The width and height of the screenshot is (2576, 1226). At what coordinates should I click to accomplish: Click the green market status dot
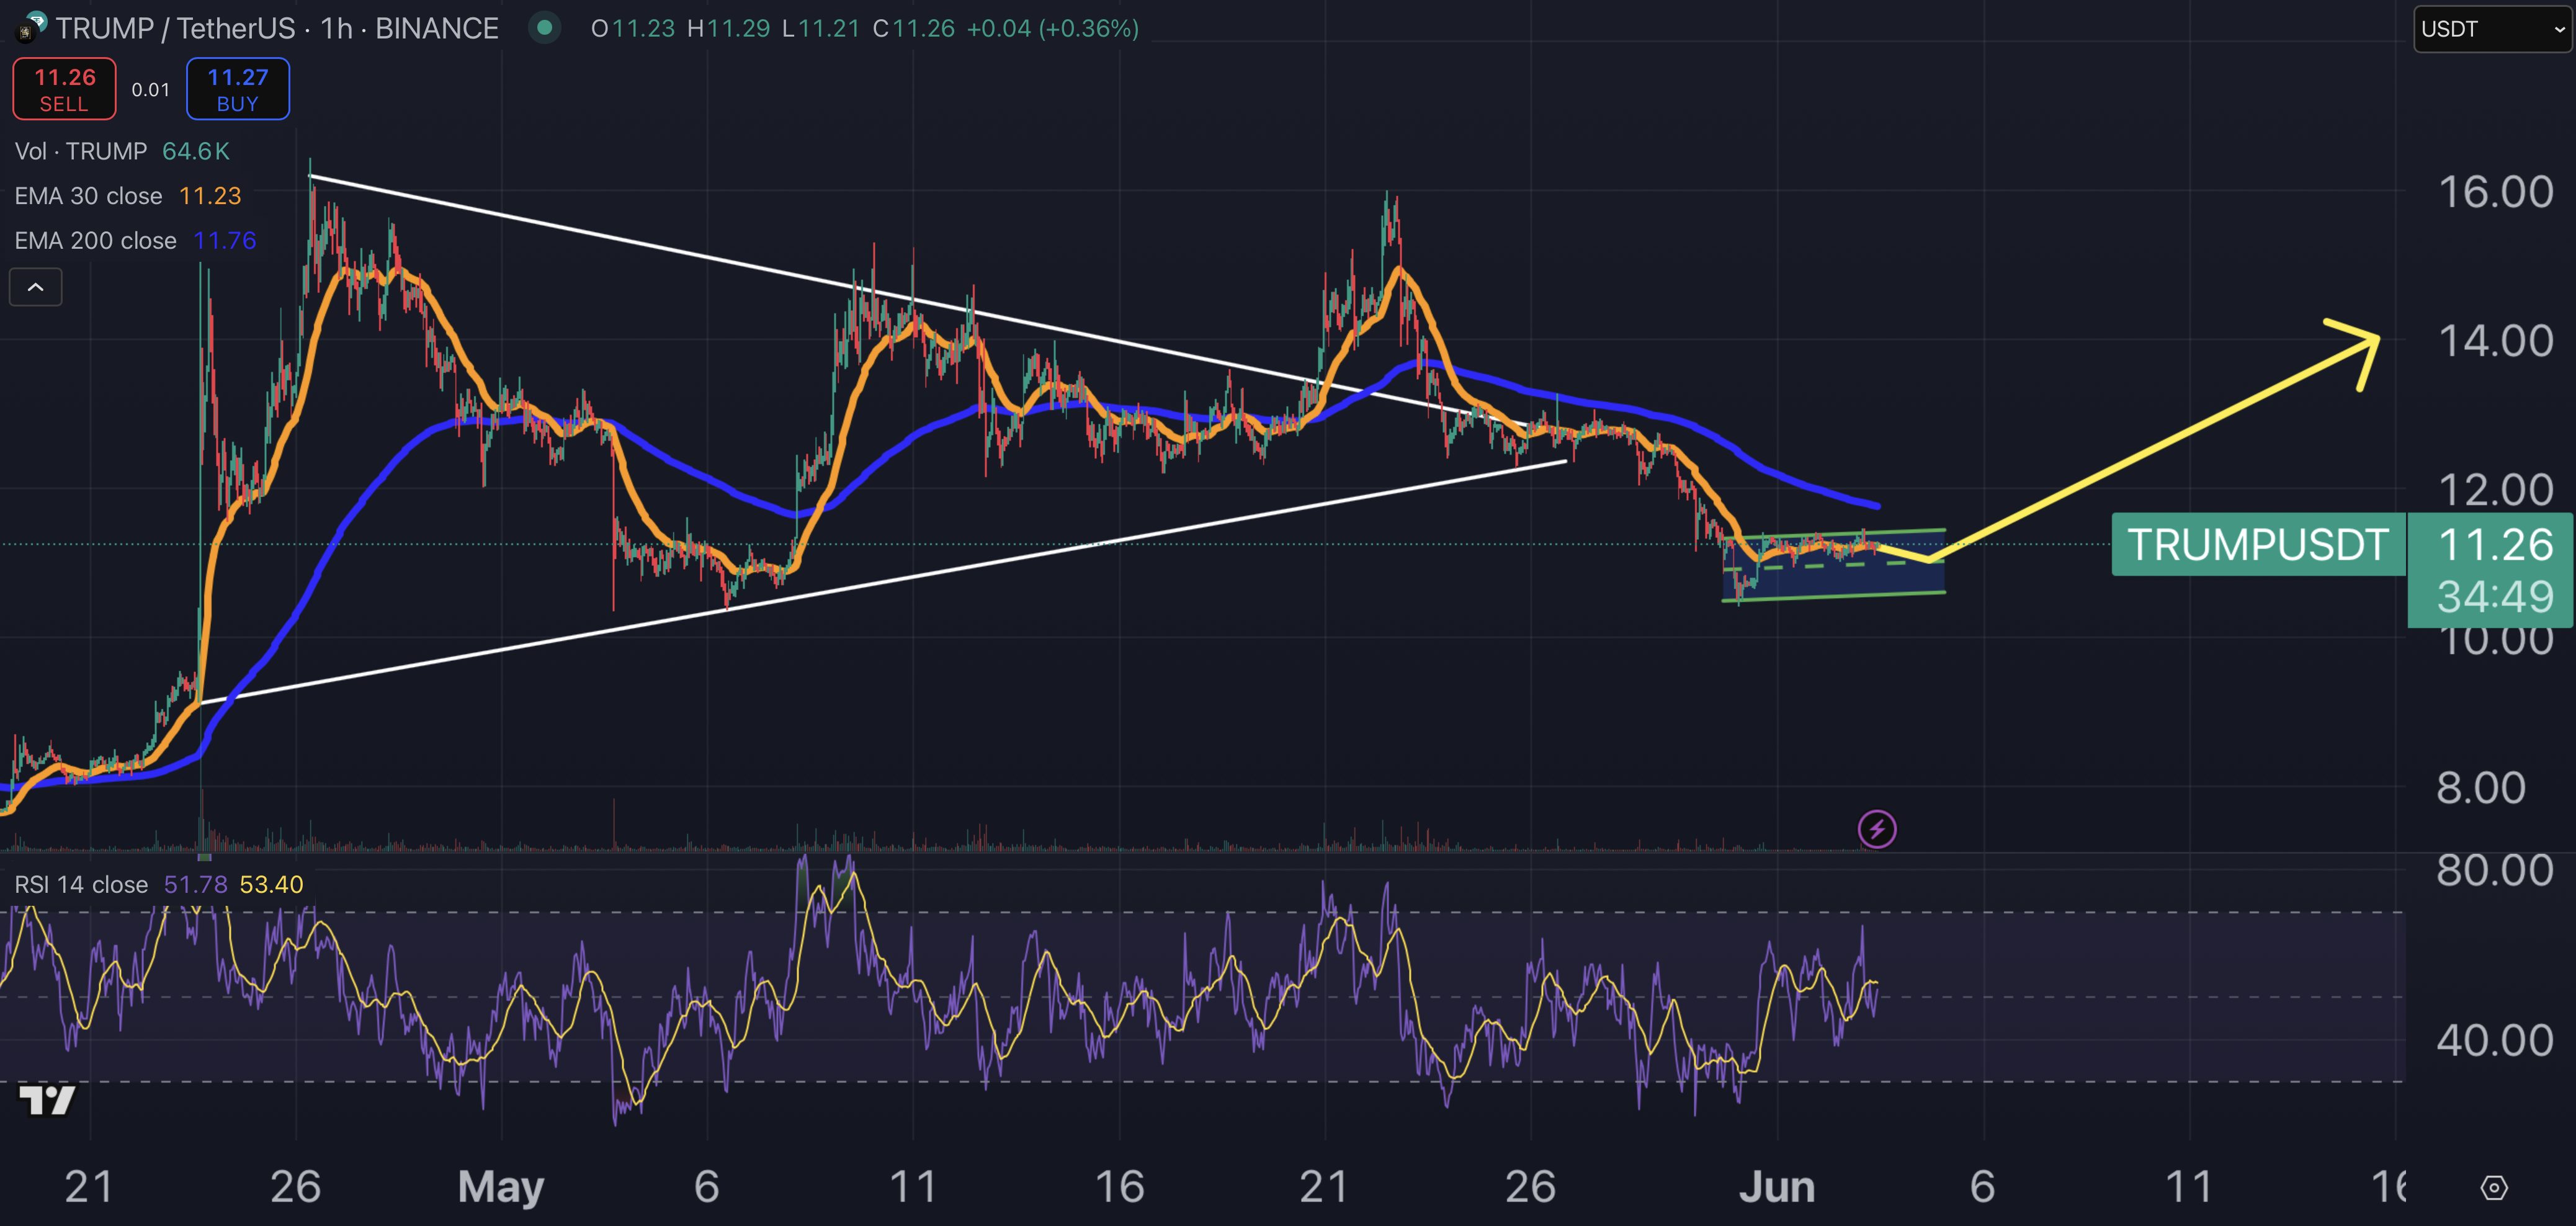tap(545, 28)
